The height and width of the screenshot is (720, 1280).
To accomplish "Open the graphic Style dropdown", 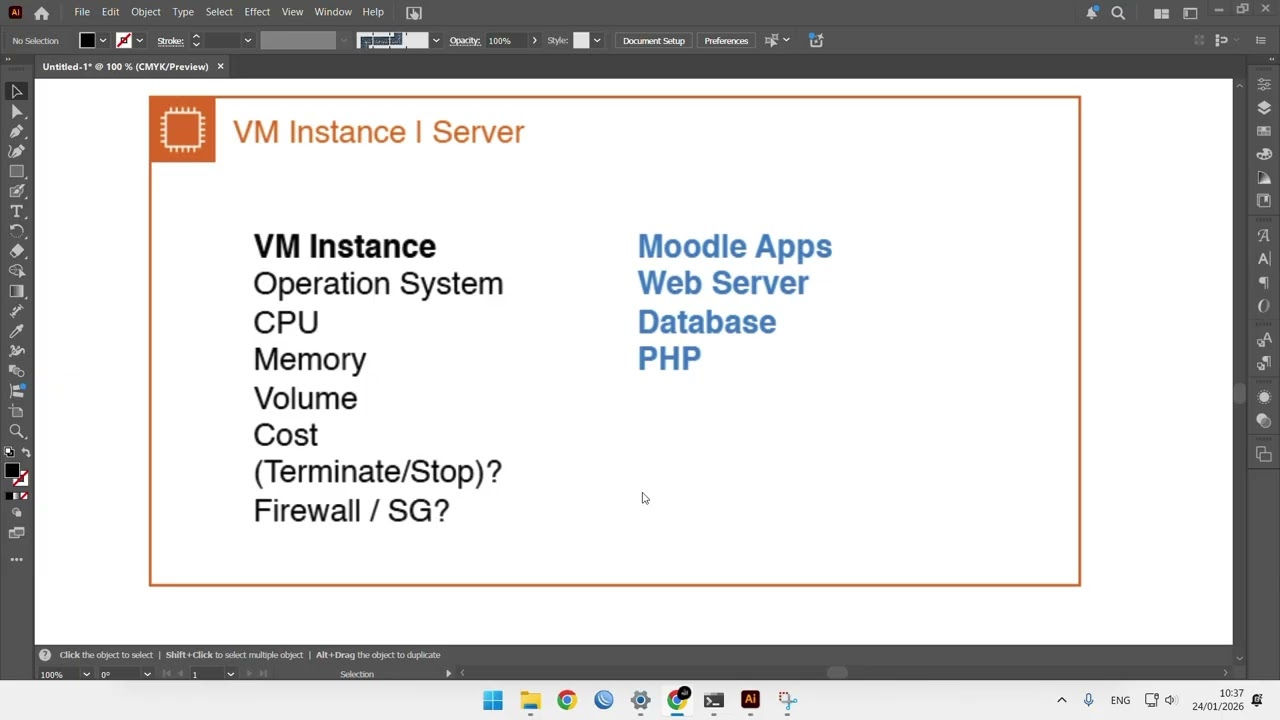I will coord(597,41).
